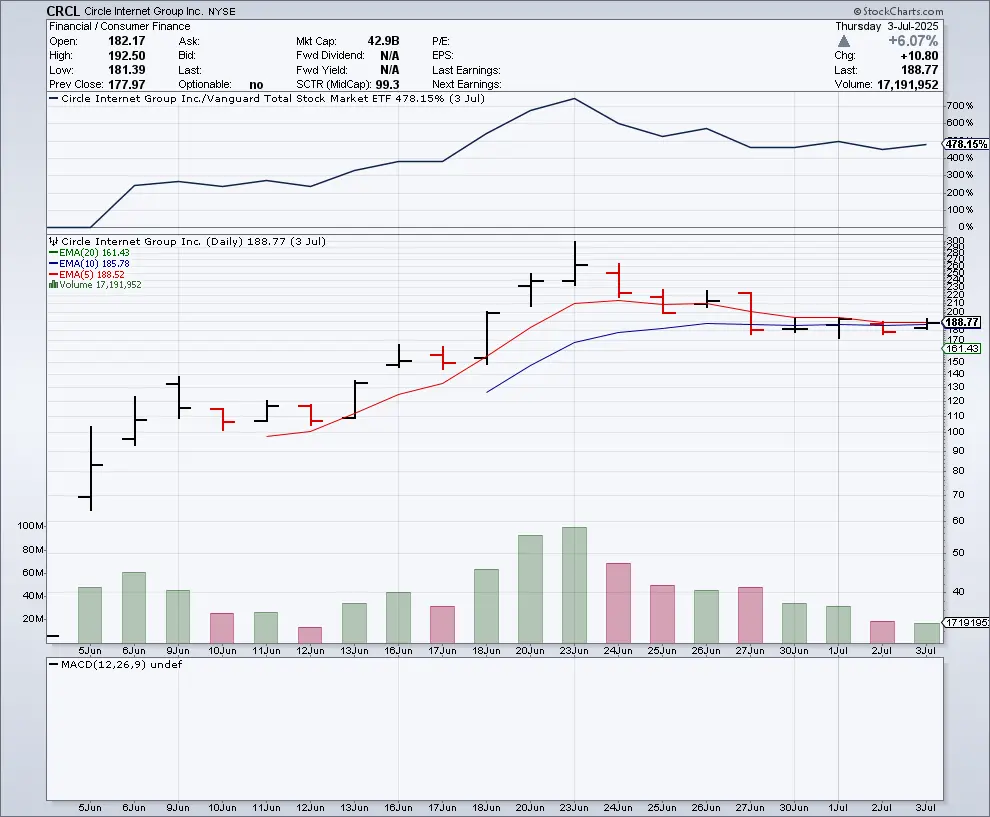Screen dimensions: 990x817
Task: Click the 50 label on the price axis
Action: (x=958, y=552)
